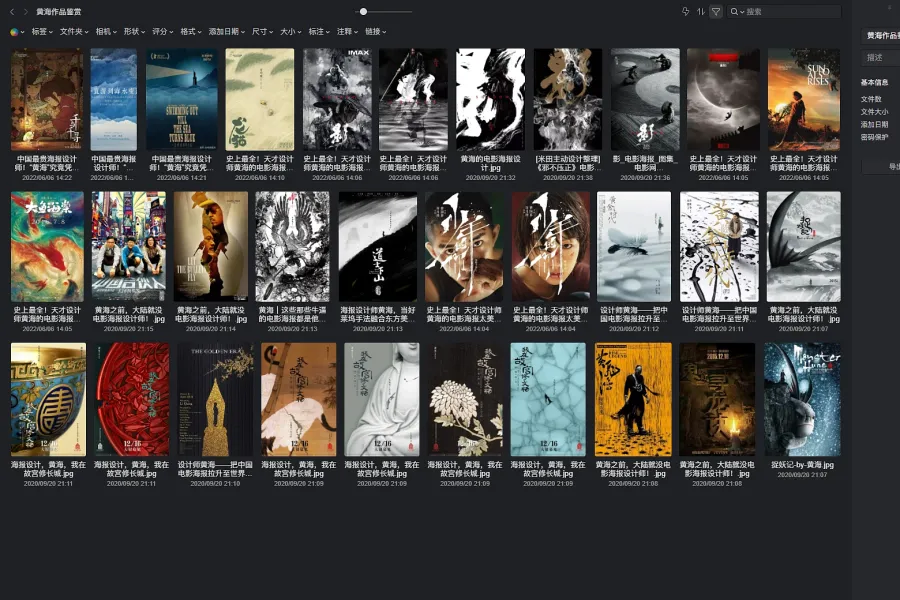Open the 链接 filter dropdown
The width and height of the screenshot is (900, 600).
pos(375,32)
